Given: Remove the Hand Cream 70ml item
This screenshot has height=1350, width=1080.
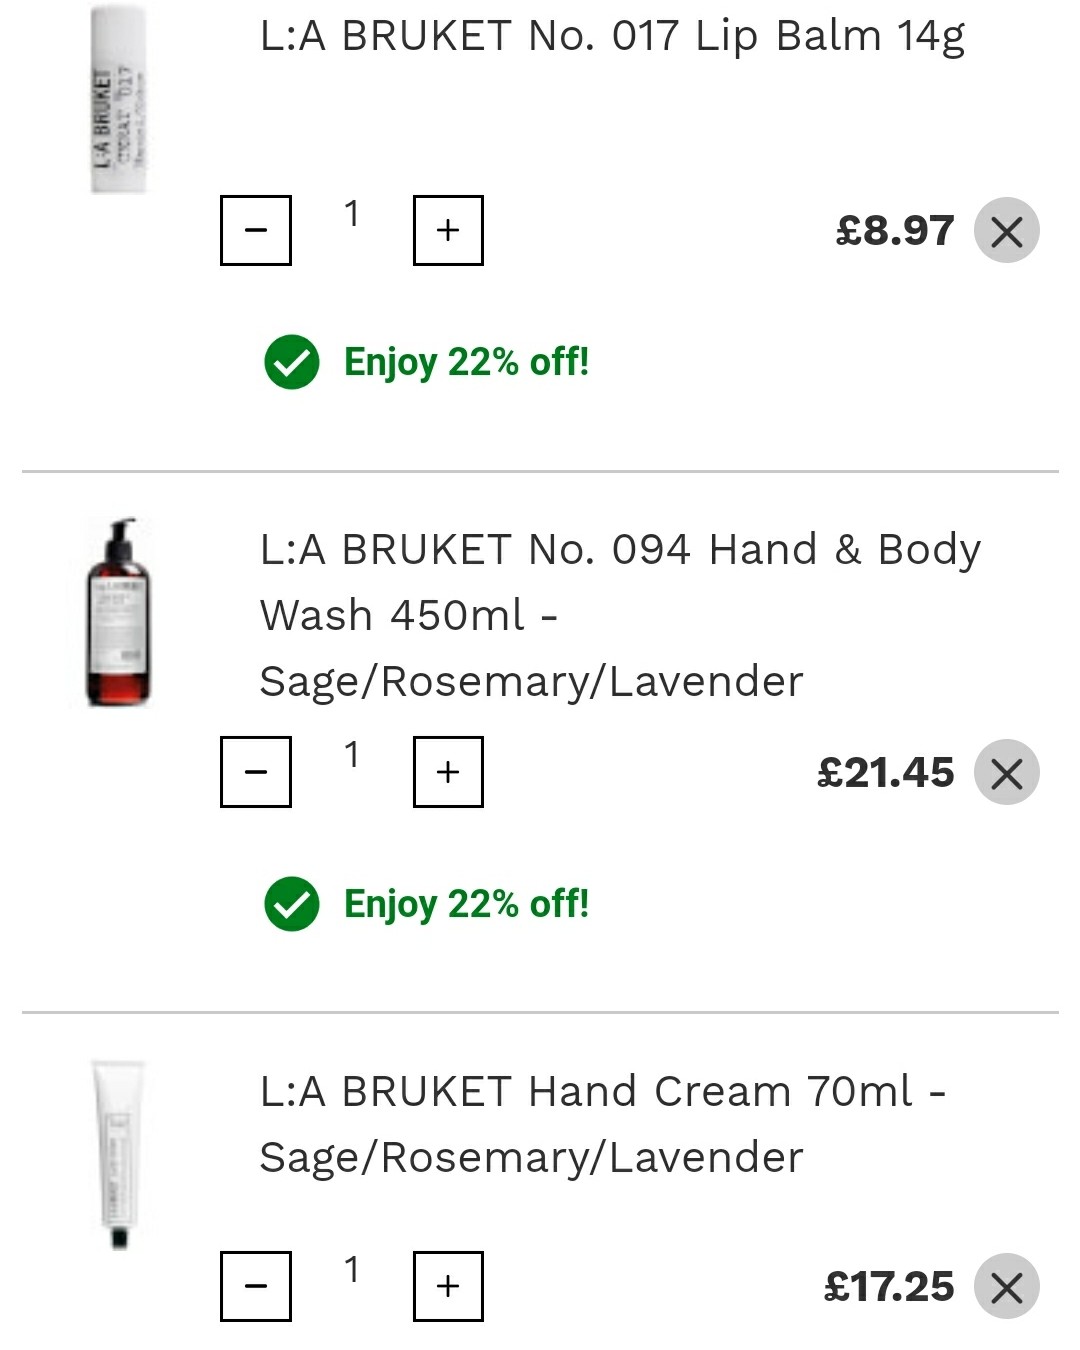Looking at the screenshot, I should [1007, 1287].
